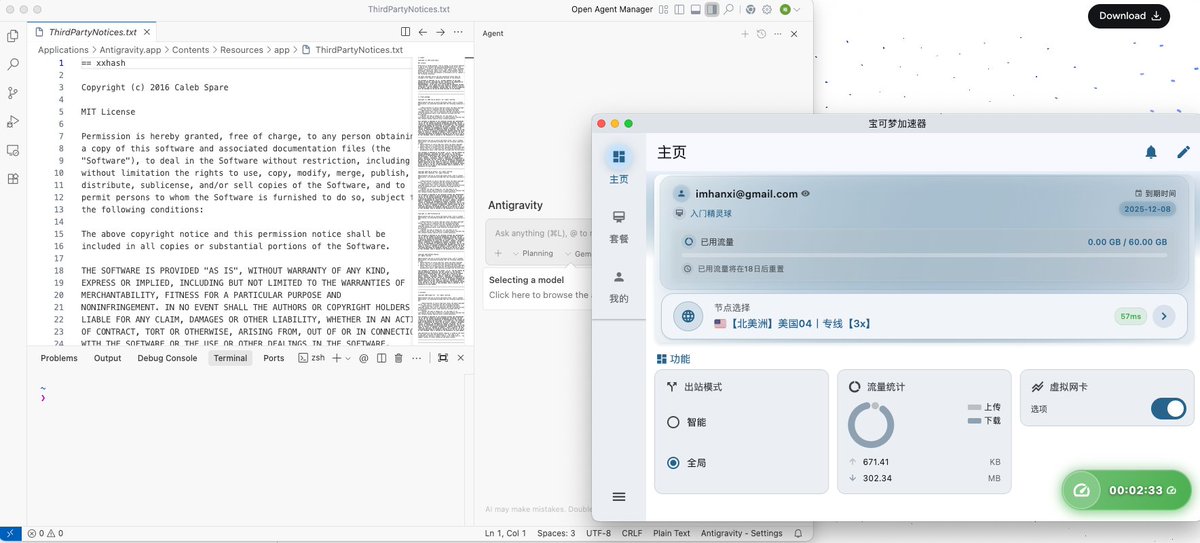The image size is (1200, 543).
Task: Close the Agent panel
Action: pos(794,34)
